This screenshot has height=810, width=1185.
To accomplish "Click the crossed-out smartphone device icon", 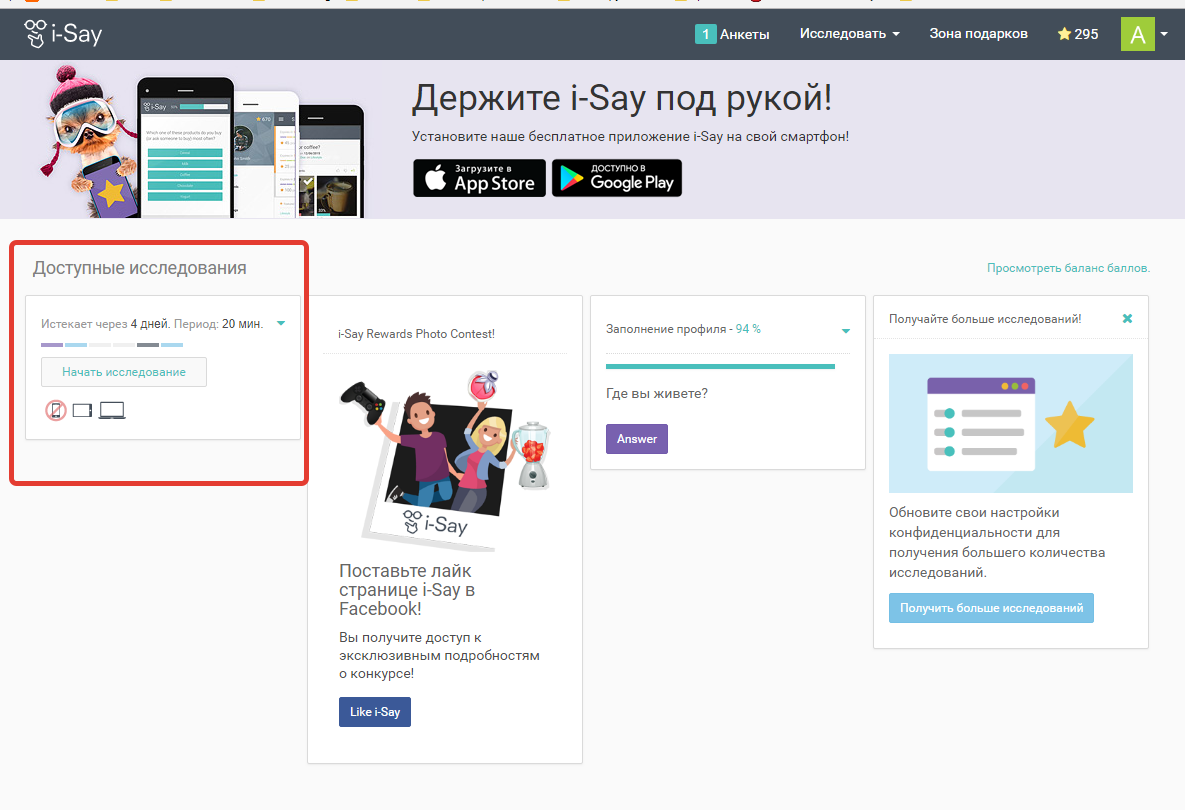I will tap(56, 410).
